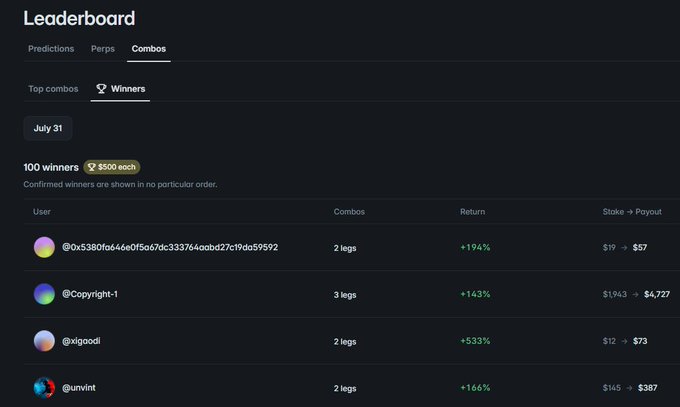The width and height of the screenshot is (680, 407).
Task: Click 2 legs in the @xigaodi row
Action: (x=345, y=342)
